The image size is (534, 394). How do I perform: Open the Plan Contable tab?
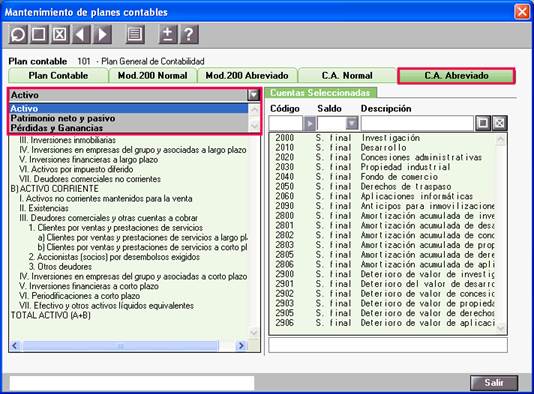58,76
